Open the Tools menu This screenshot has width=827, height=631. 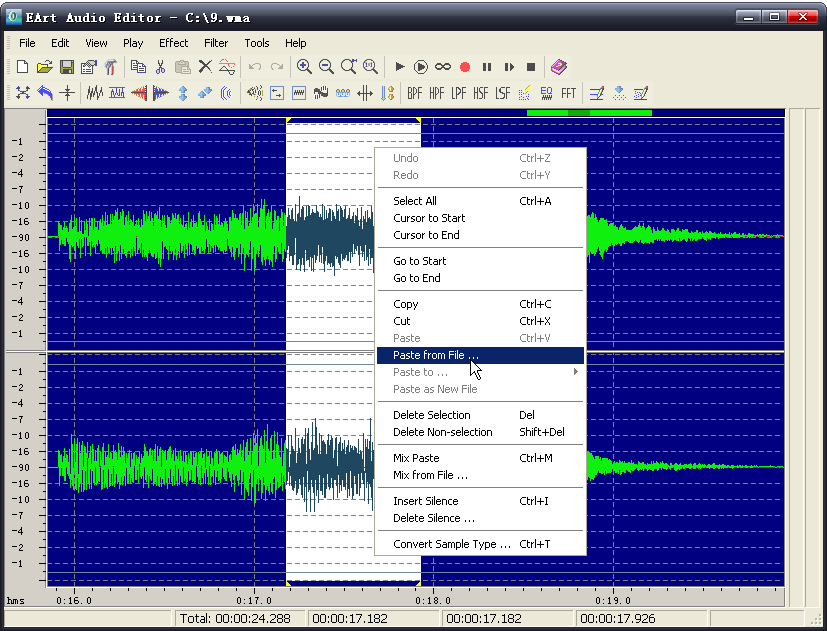[x=256, y=43]
